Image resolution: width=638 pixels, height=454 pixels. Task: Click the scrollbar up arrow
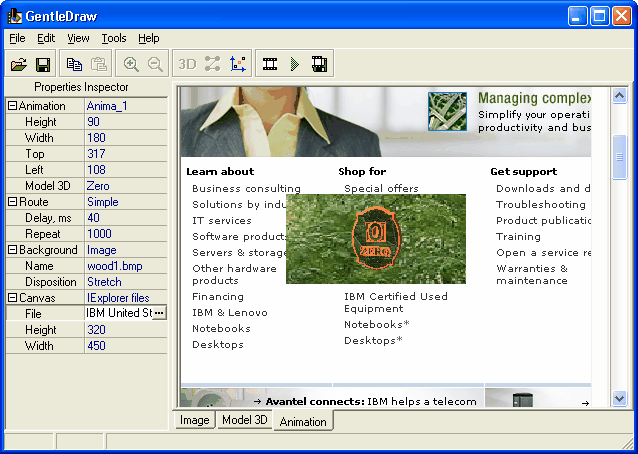pos(620,96)
